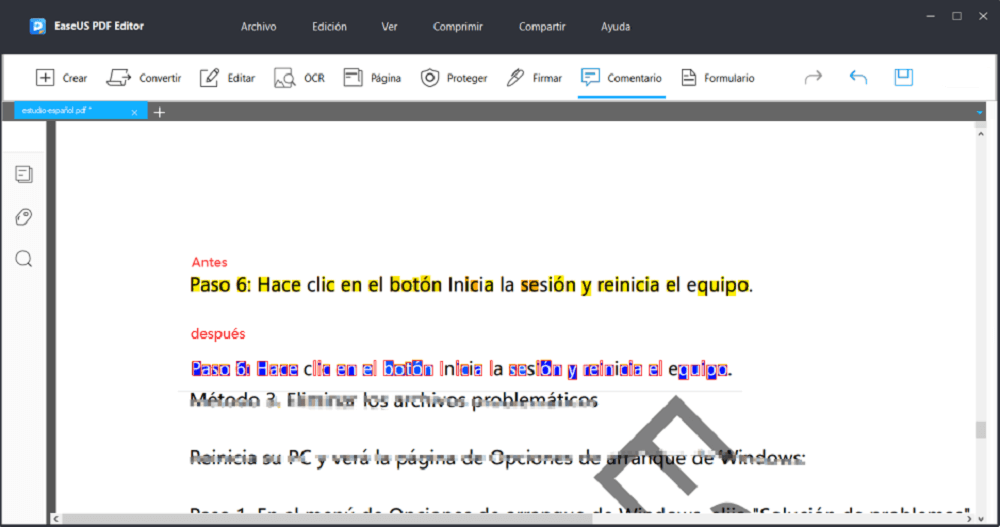The width and height of the screenshot is (1000, 527).
Task: Click the horizontal scrollbar left arrow
Action: click(56, 519)
